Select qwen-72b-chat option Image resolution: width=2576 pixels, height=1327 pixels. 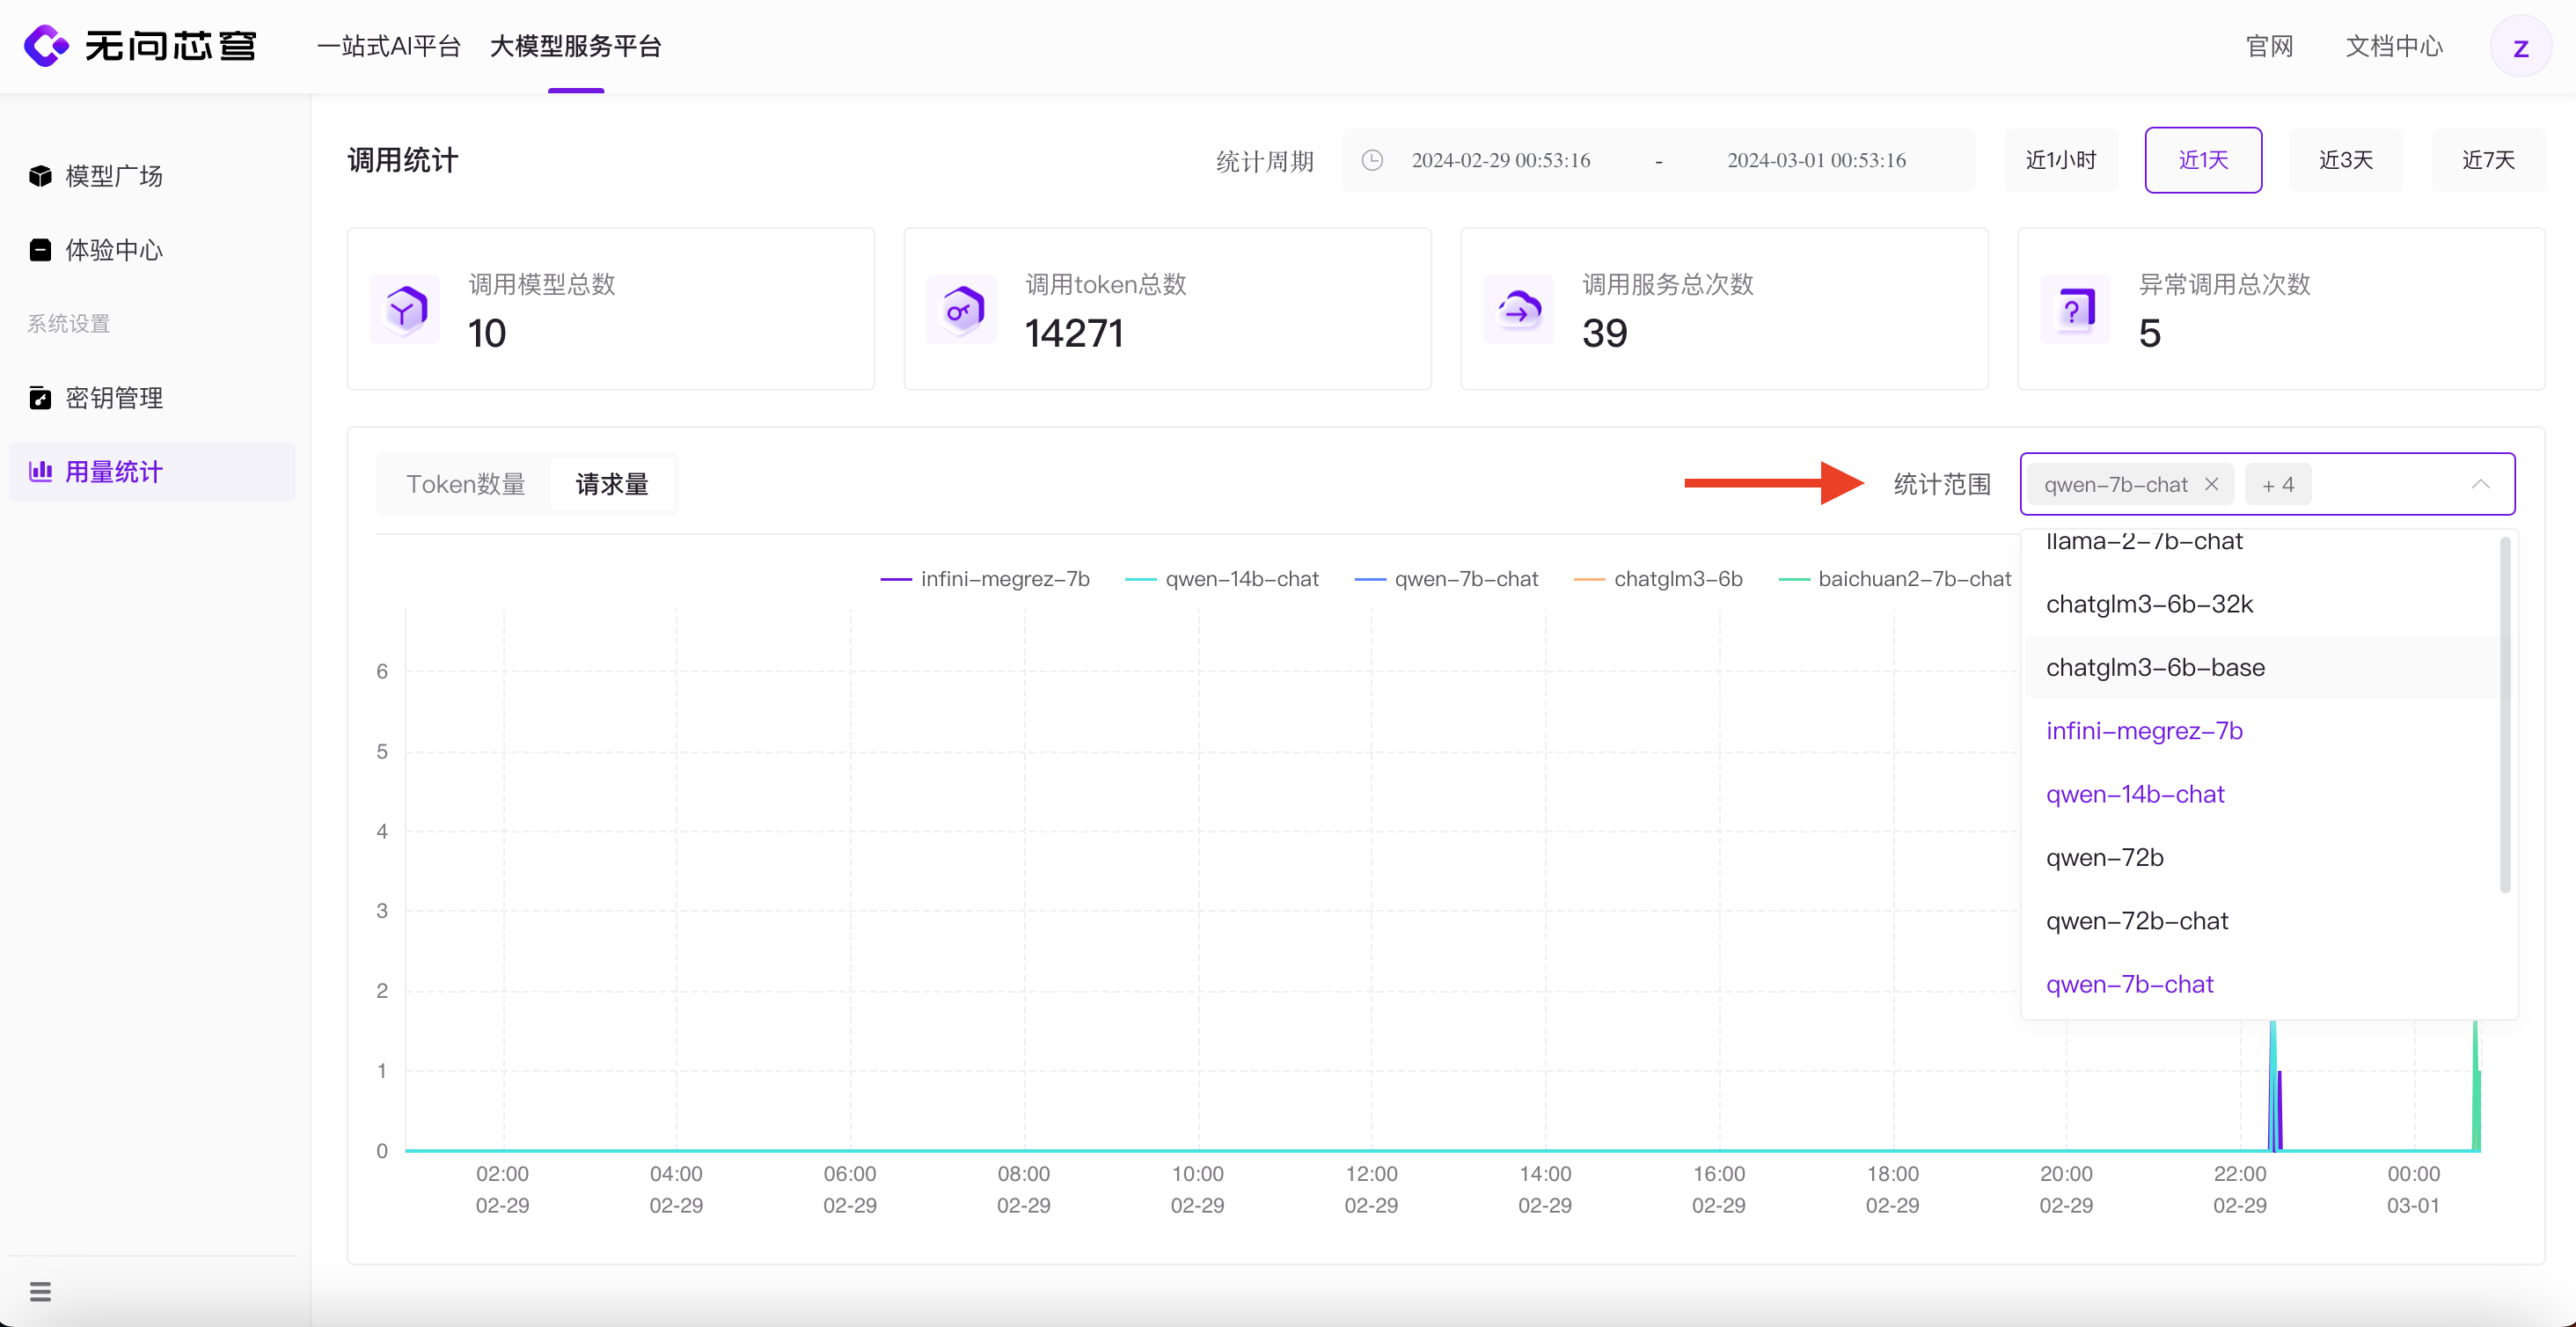2260,921
